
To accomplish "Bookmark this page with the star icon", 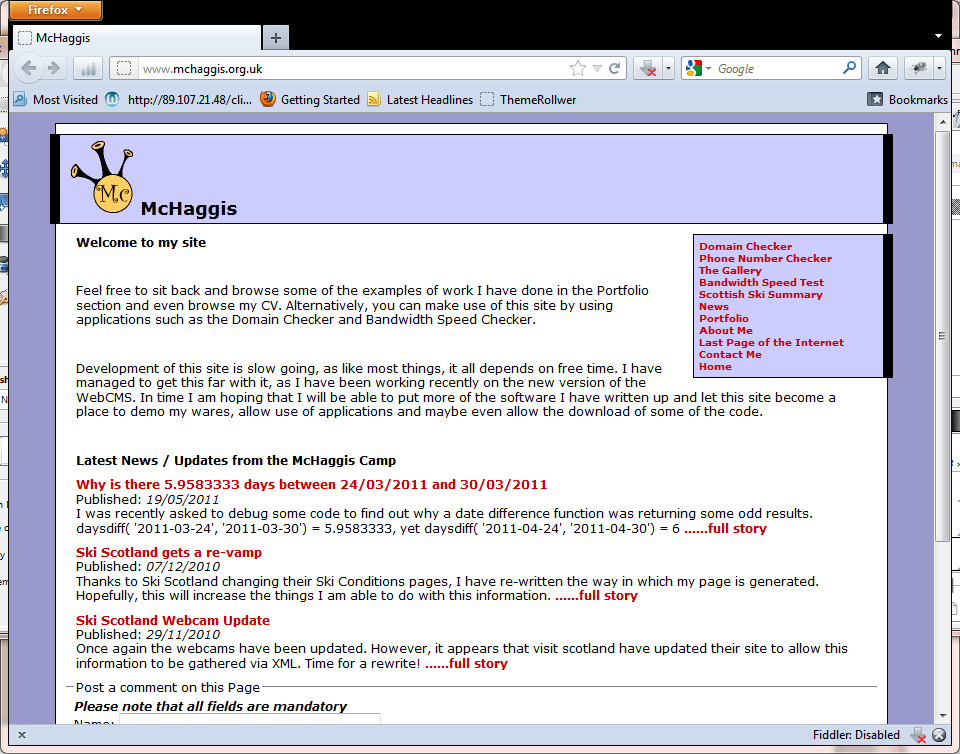I will click(x=577, y=69).
